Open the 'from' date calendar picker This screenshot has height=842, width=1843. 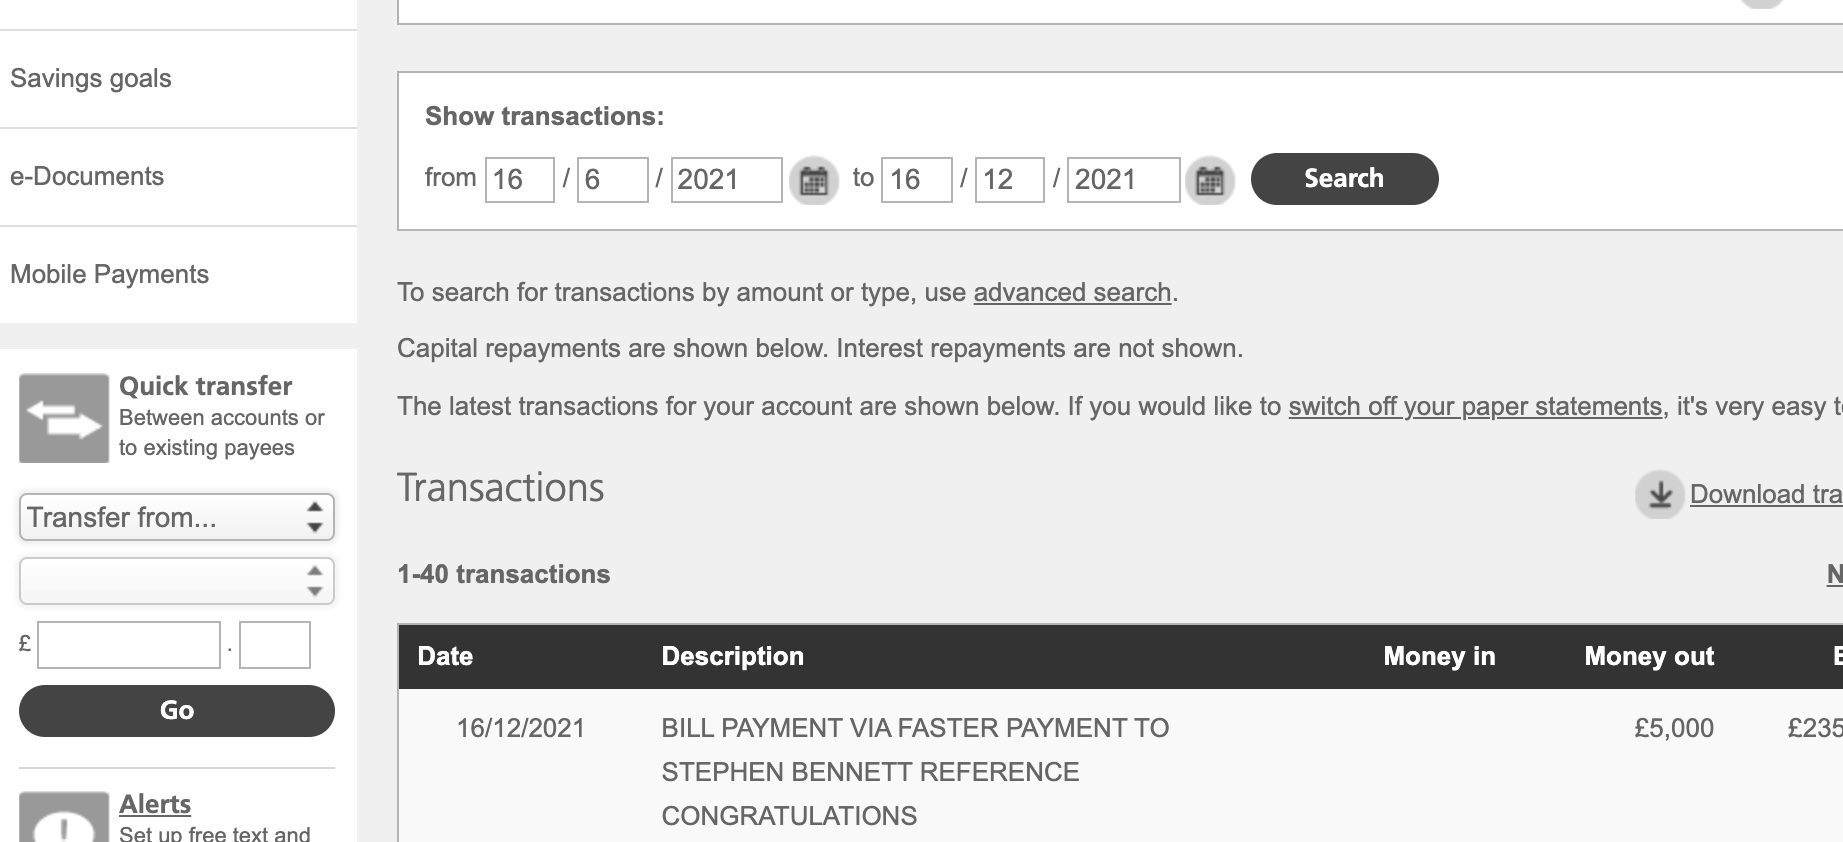point(813,181)
